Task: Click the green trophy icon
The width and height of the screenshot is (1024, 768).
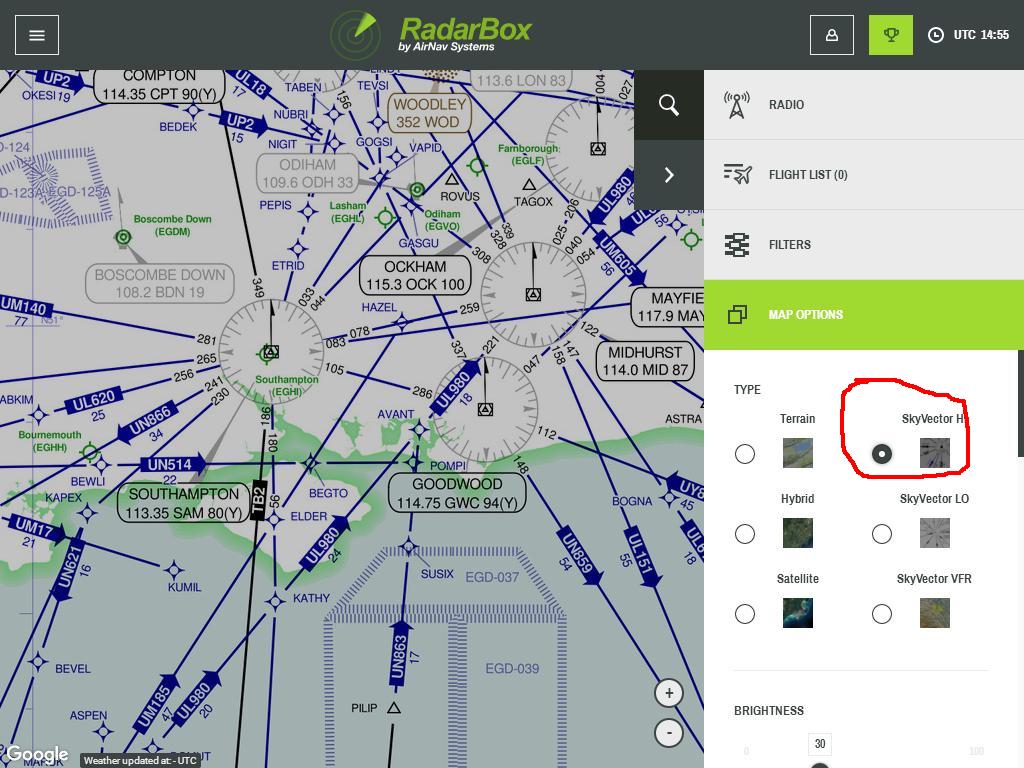Action: (890, 35)
